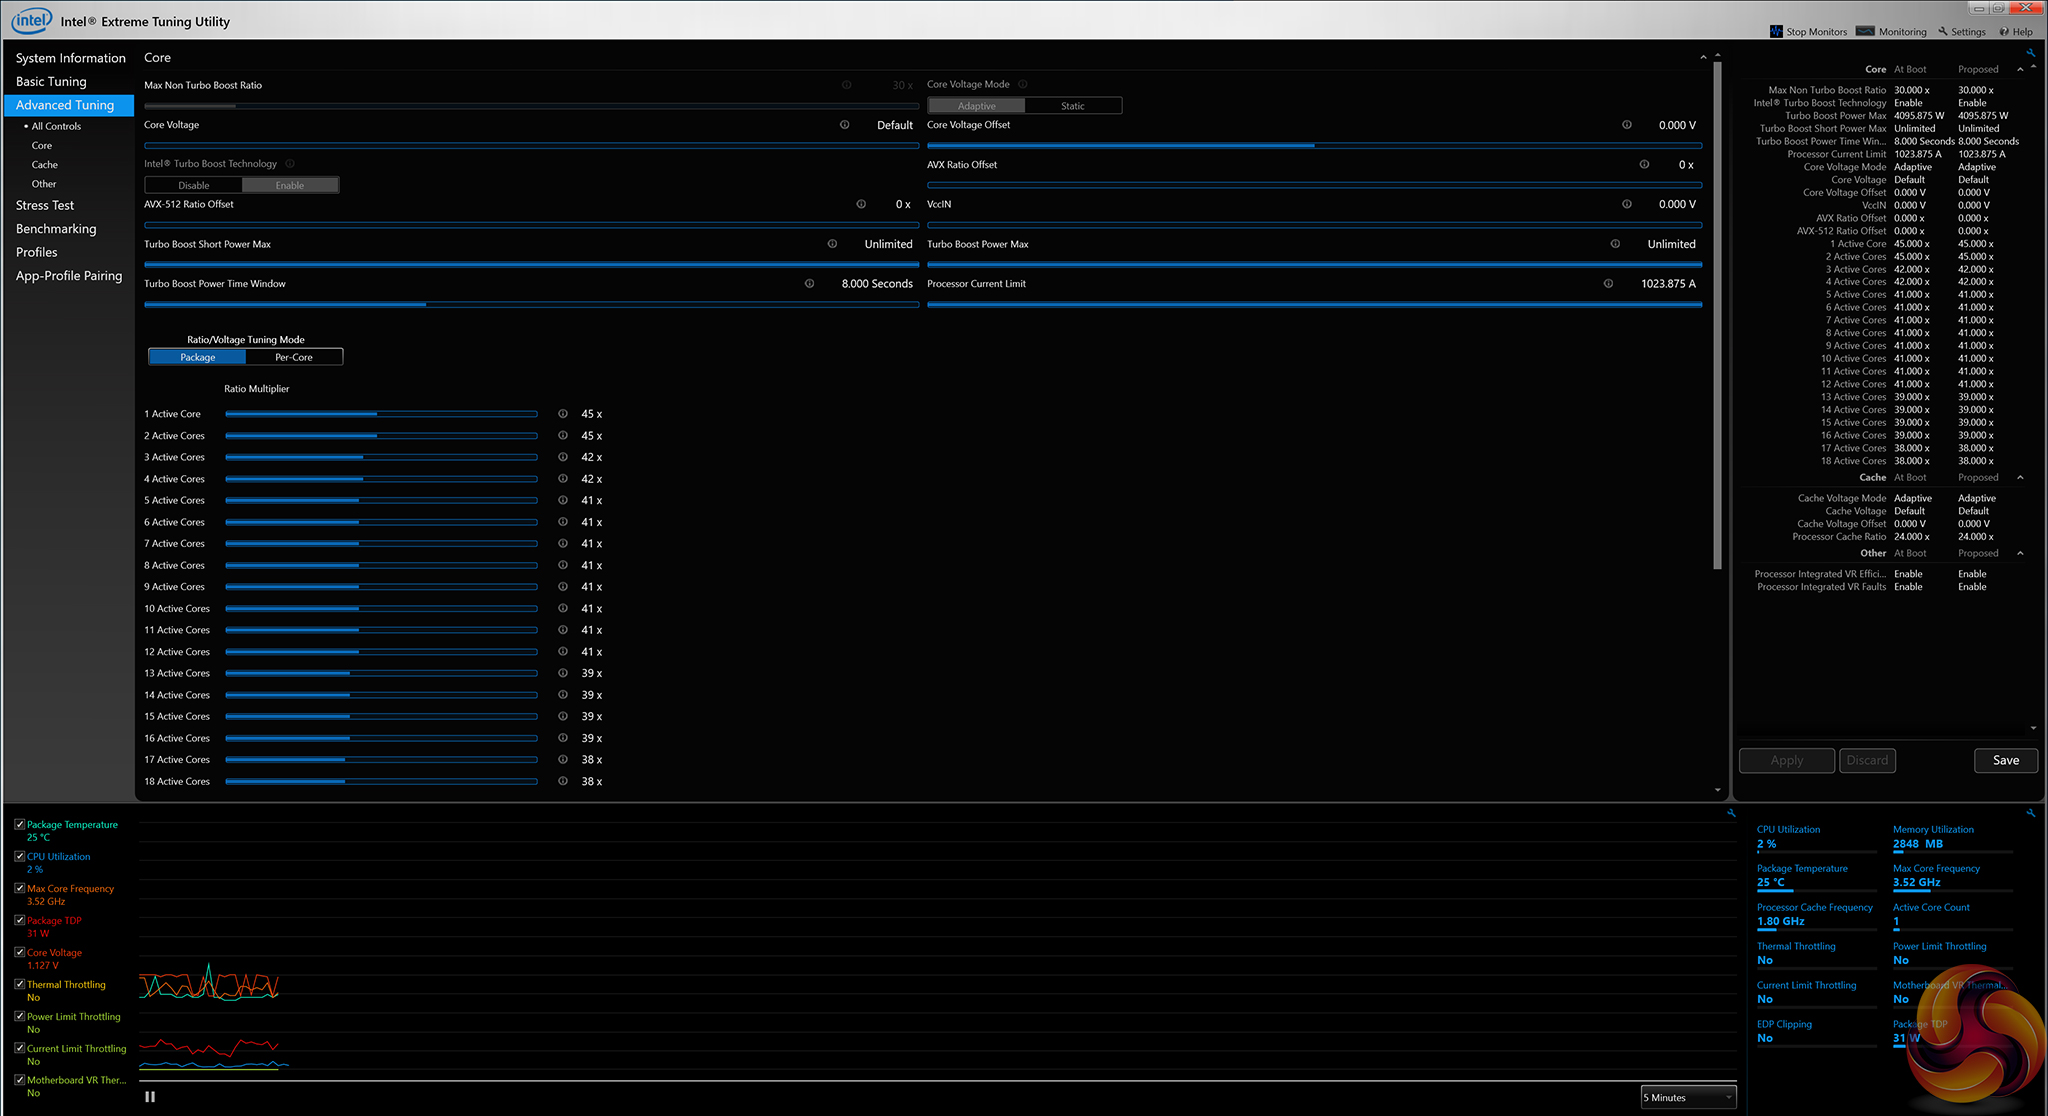Viewport: 2048px width, 1116px height.
Task: Click the Stop Monitors icon
Action: [1777, 32]
